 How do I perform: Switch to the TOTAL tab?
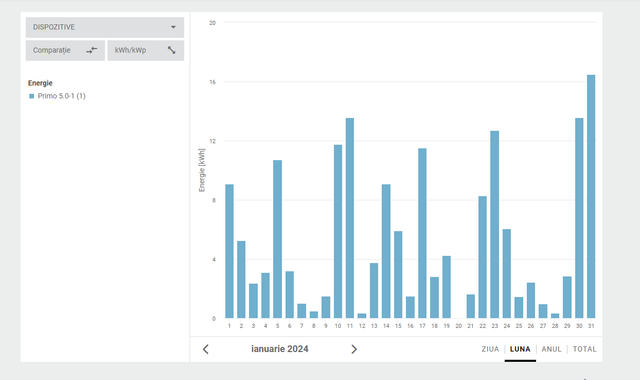point(584,349)
